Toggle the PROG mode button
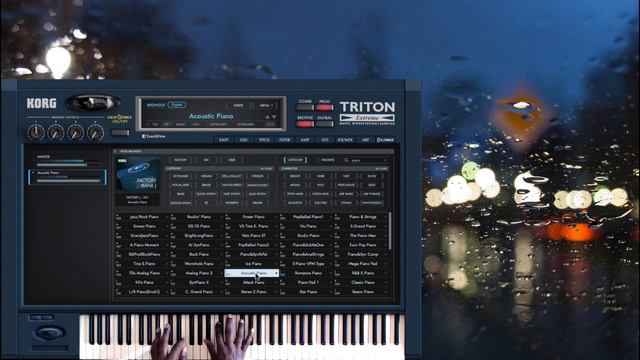Image resolution: width=640 pixels, height=360 pixels. 324,107
